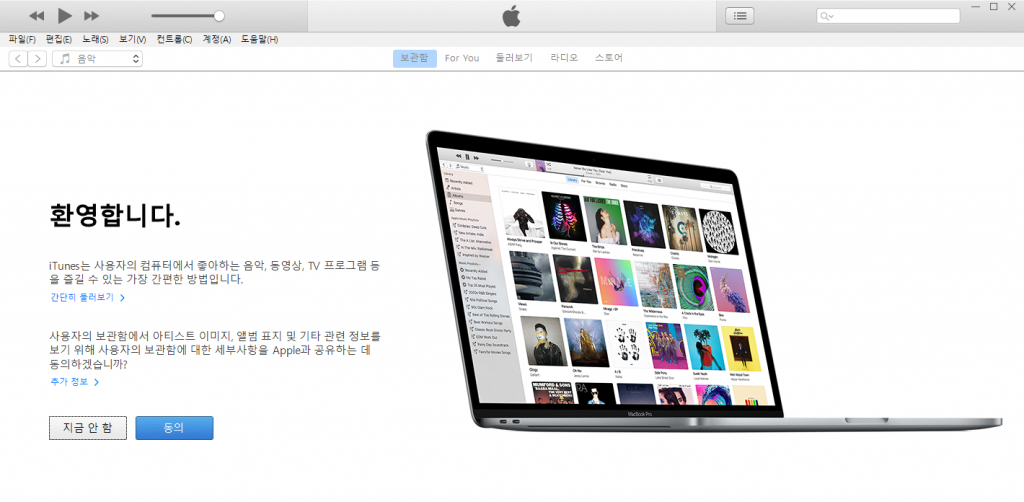Open the Up Next list view button
1024x502 pixels.
740,16
